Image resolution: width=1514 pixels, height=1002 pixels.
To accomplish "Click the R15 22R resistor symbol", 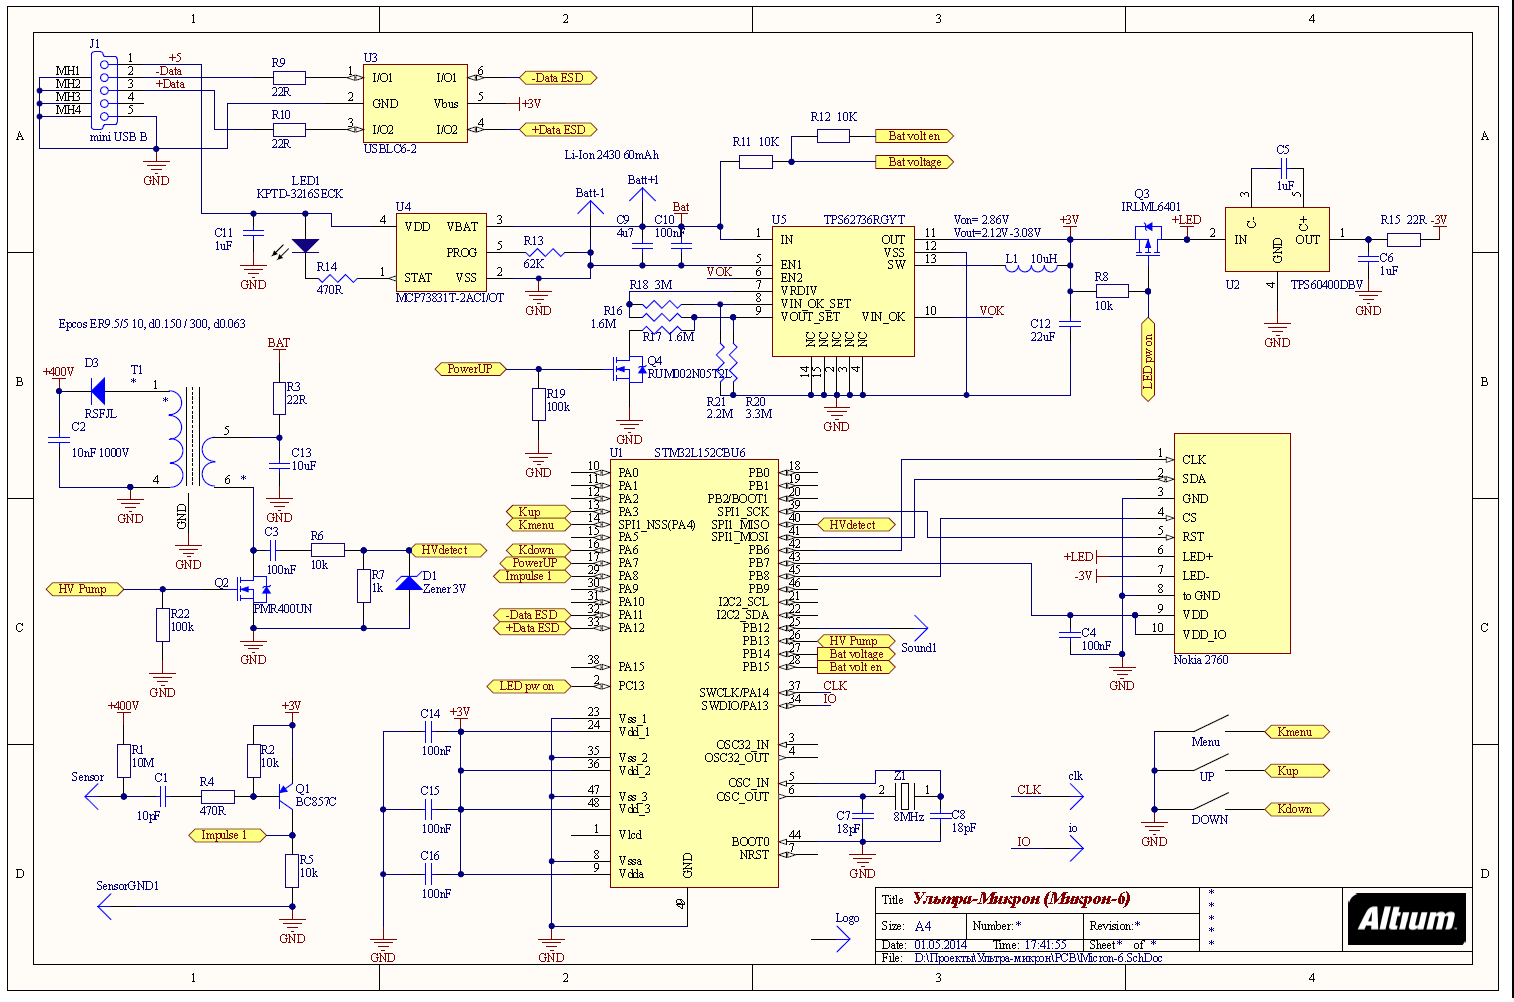I will [1403, 239].
